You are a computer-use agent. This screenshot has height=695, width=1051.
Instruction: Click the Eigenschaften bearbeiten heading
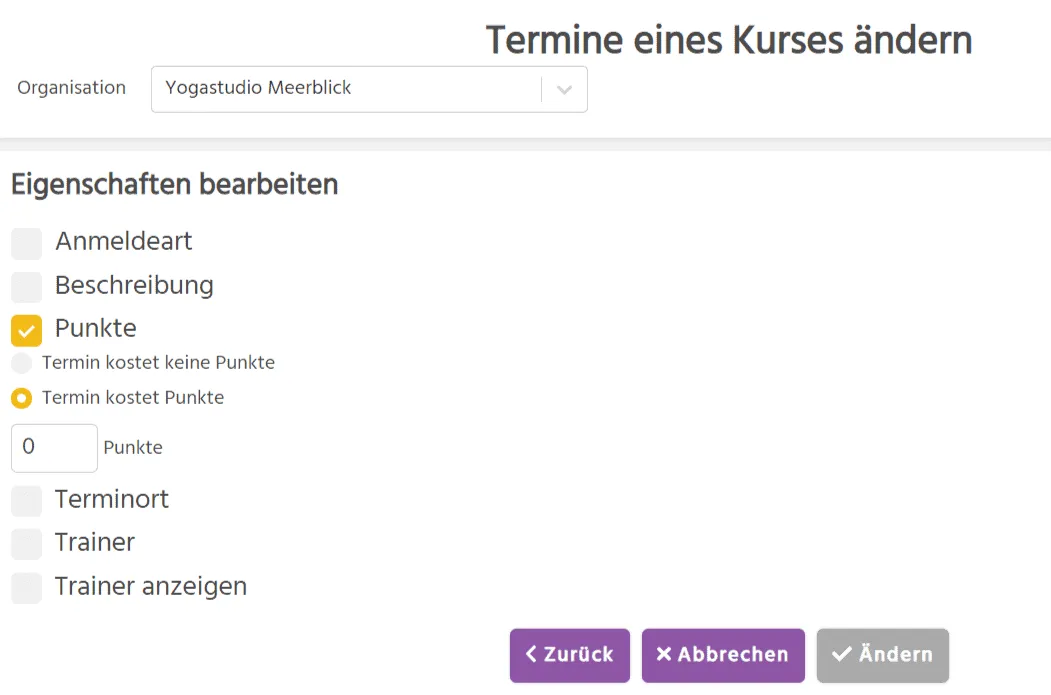[174, 184]
